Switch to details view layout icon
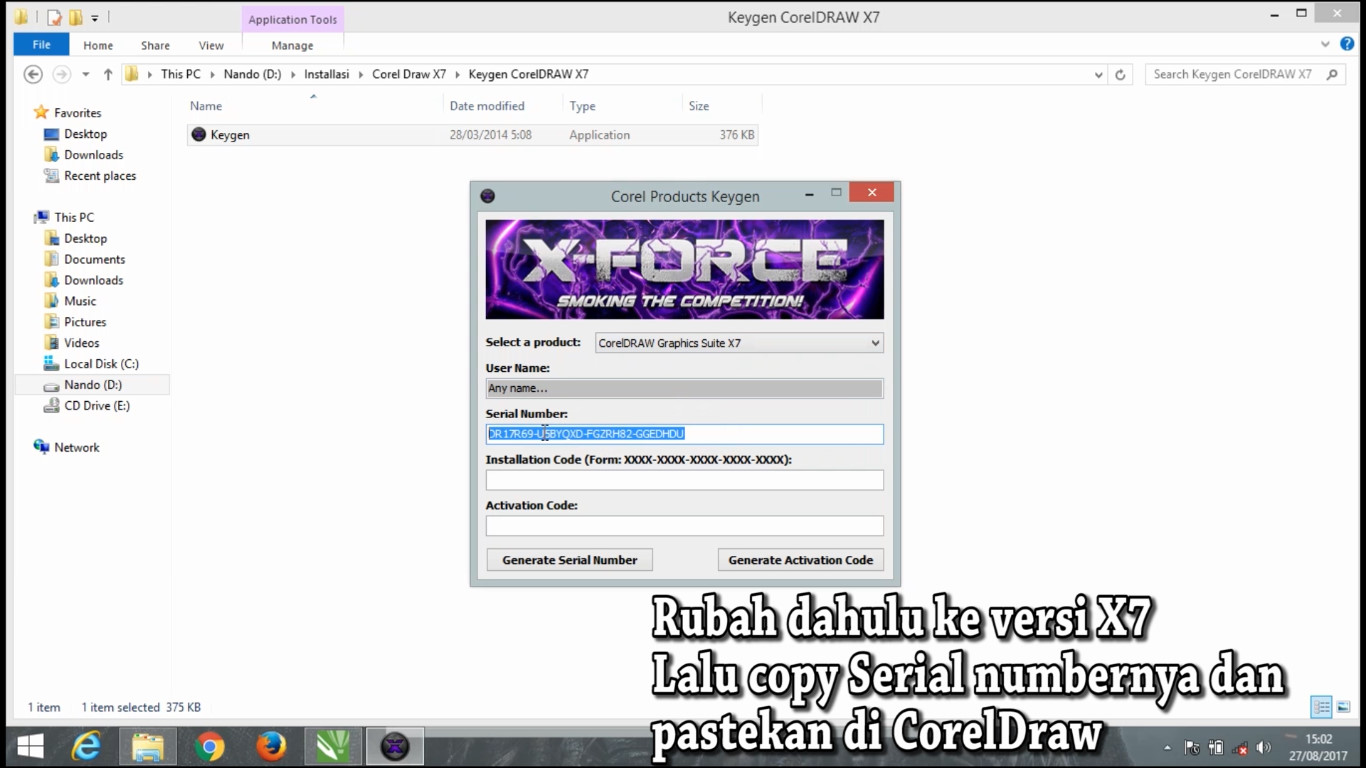The image size is (1366, 768). [x=1321, y=707]
